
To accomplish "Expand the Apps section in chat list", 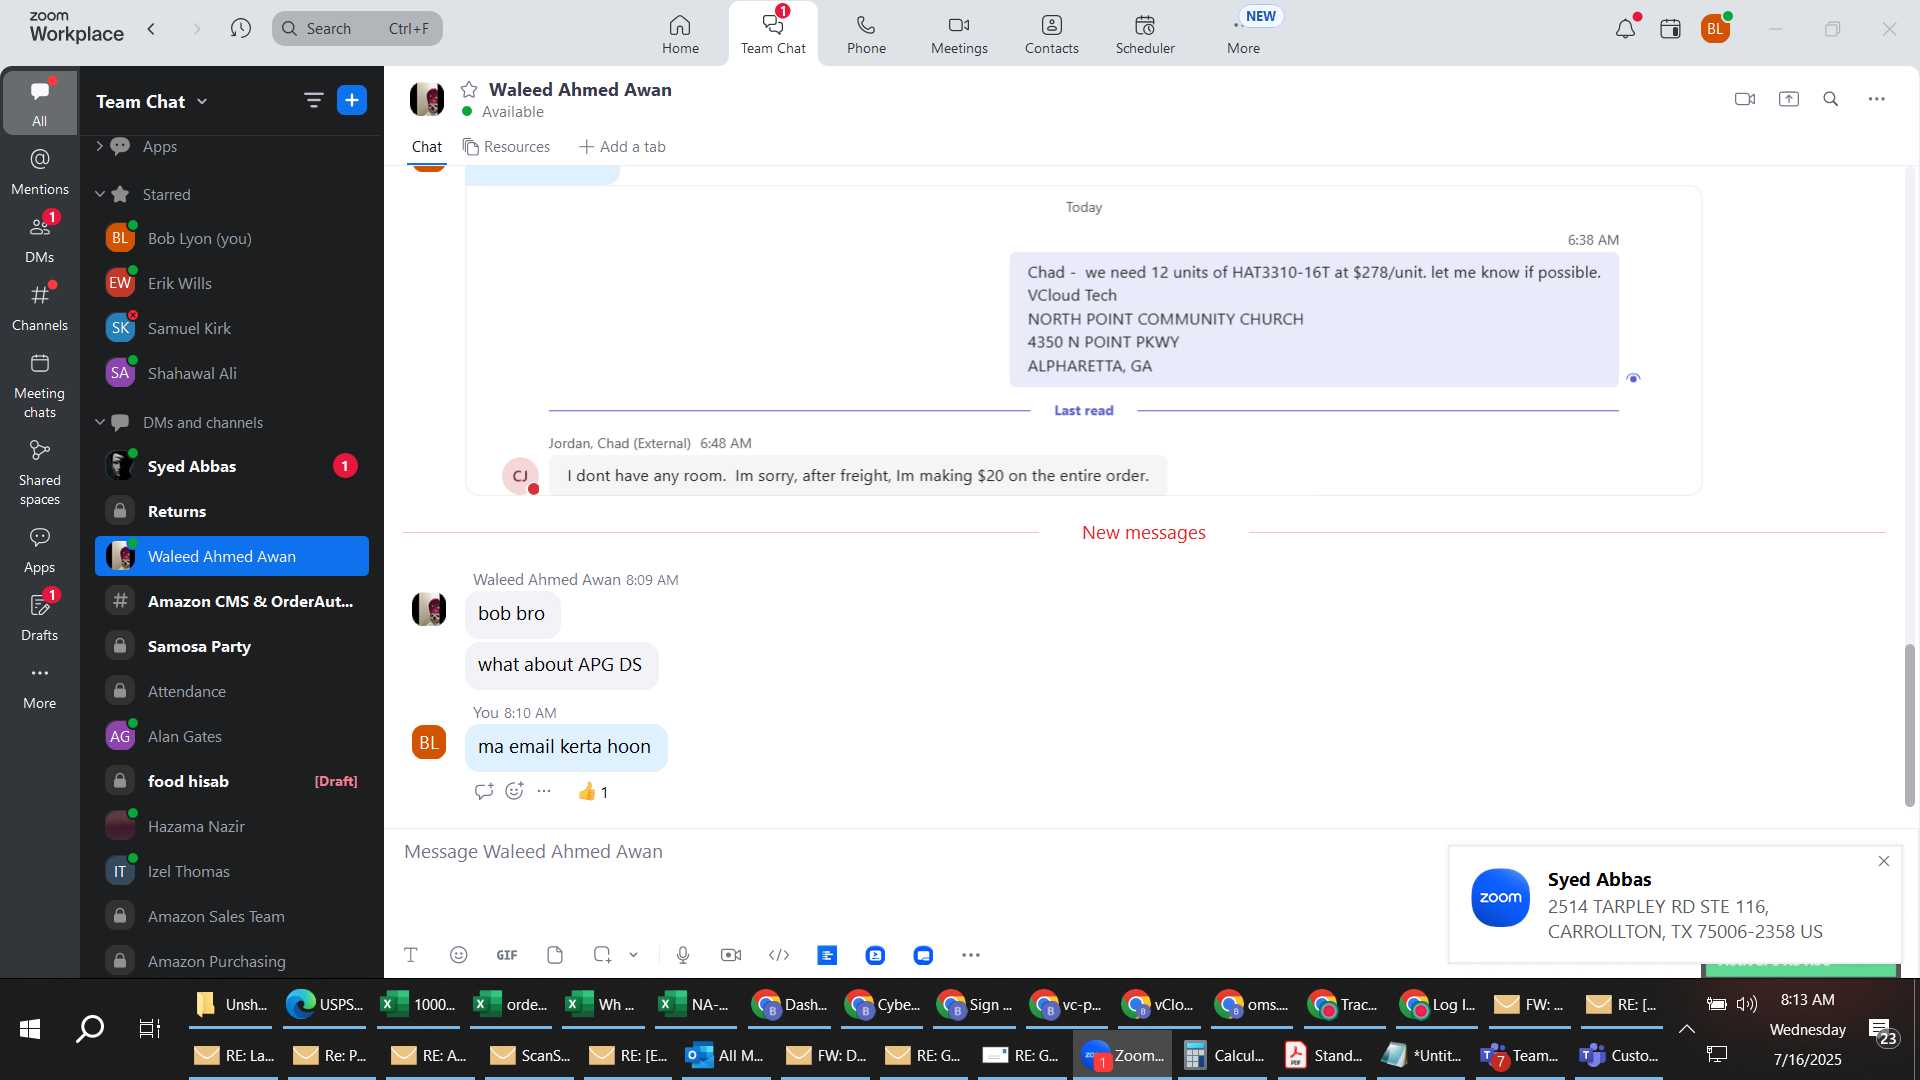I will [x=99, y=146].
